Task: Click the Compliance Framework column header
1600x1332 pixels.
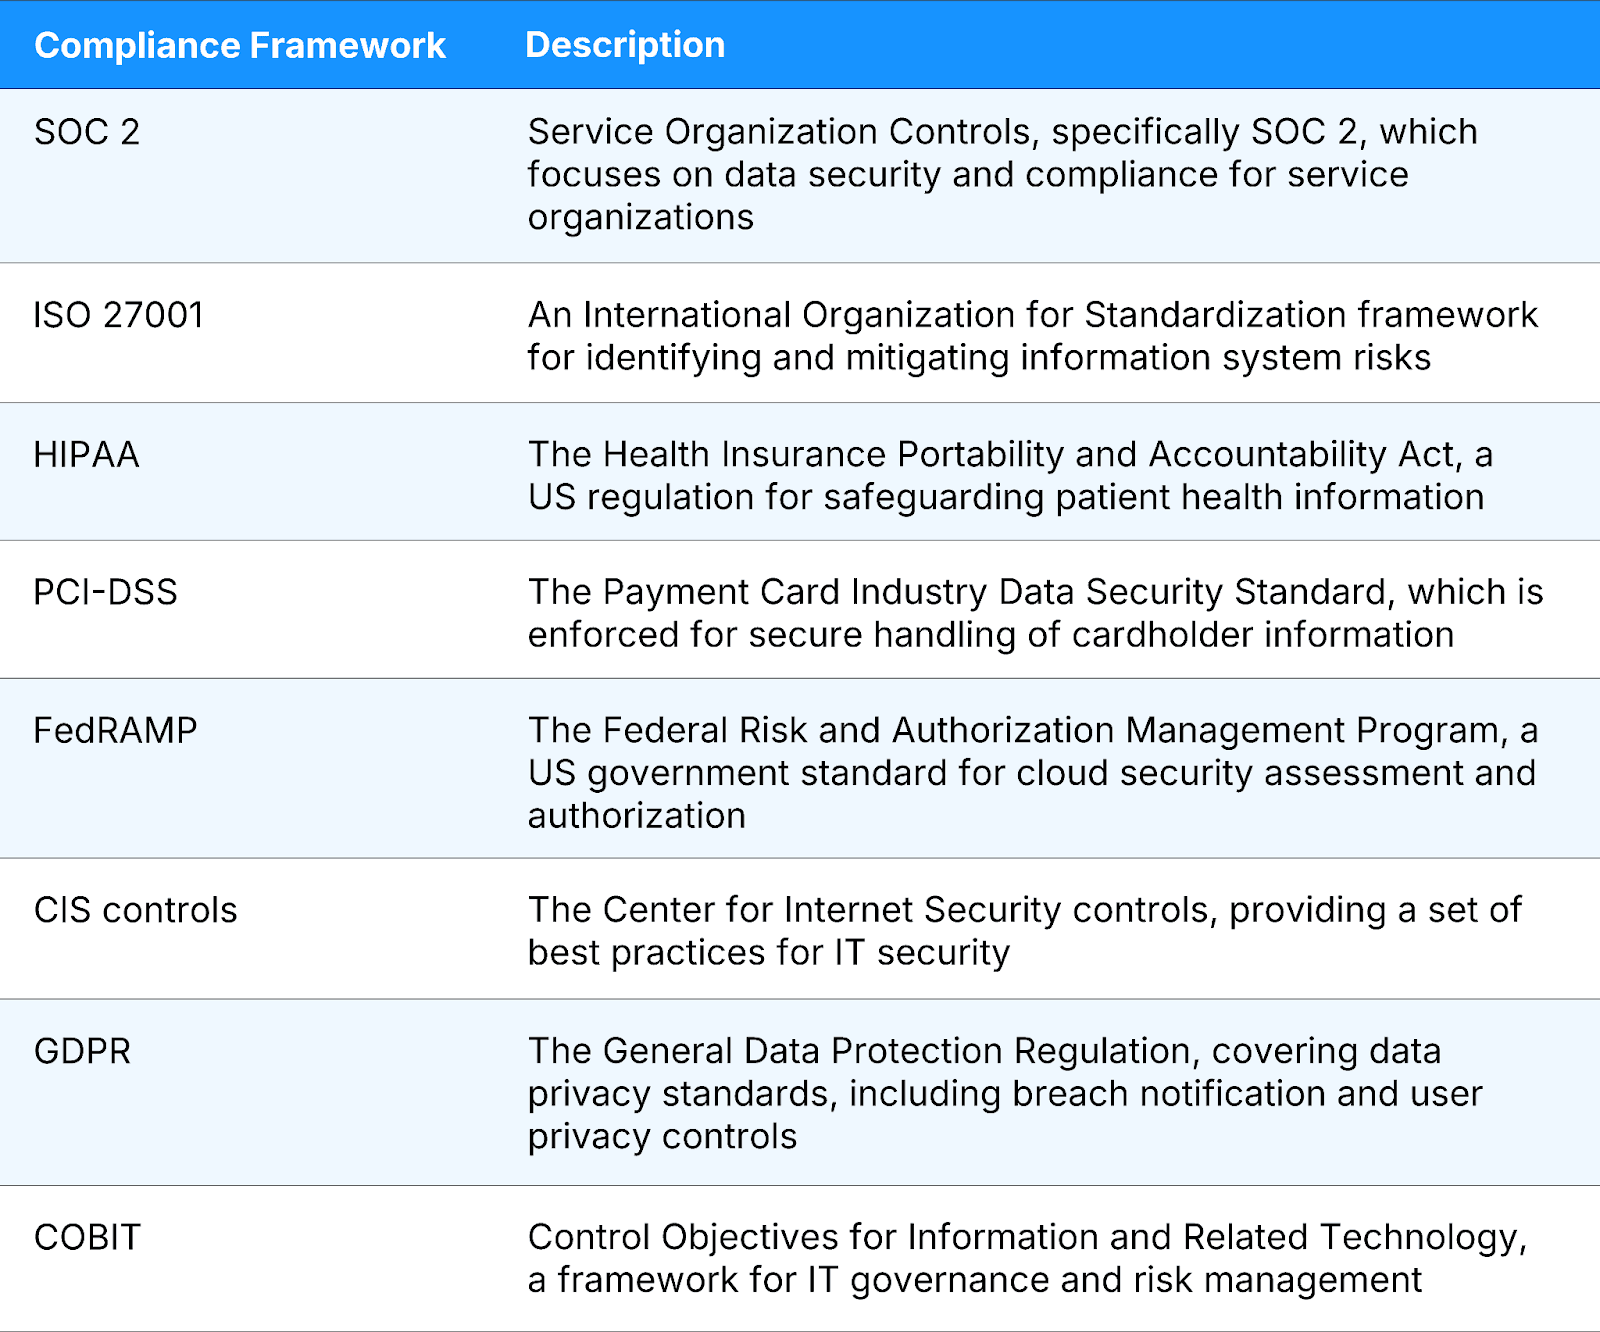Action: (x=240, y=46)
